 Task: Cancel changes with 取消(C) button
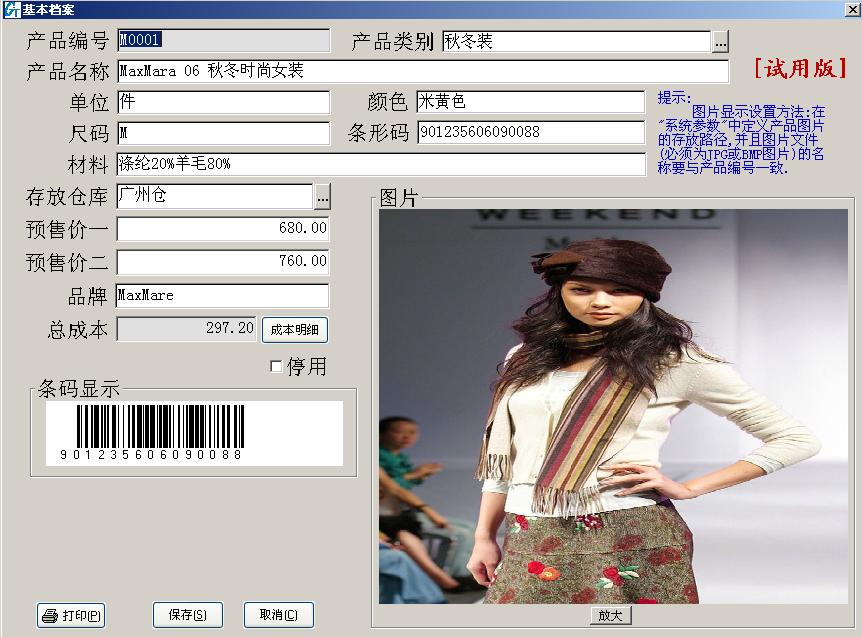(279, 614)
